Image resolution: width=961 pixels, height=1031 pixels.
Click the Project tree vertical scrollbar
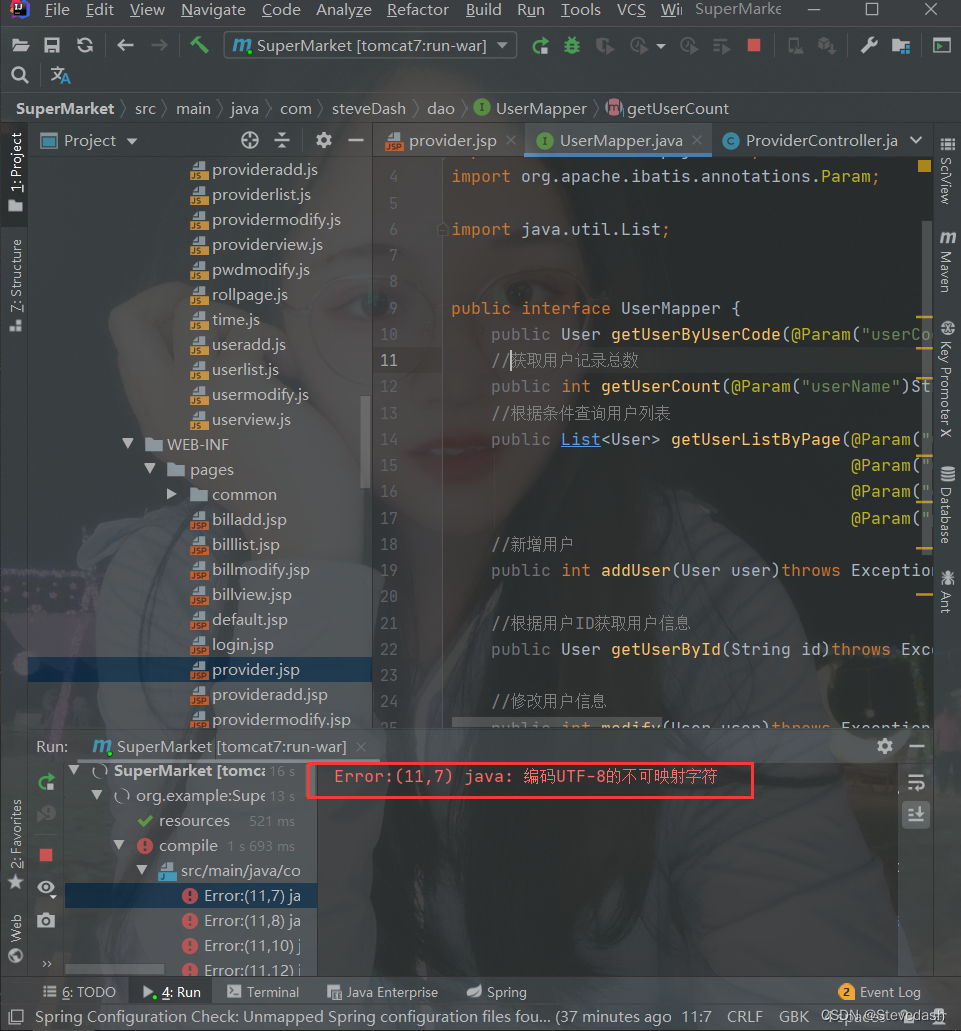[x=365, y=442]
